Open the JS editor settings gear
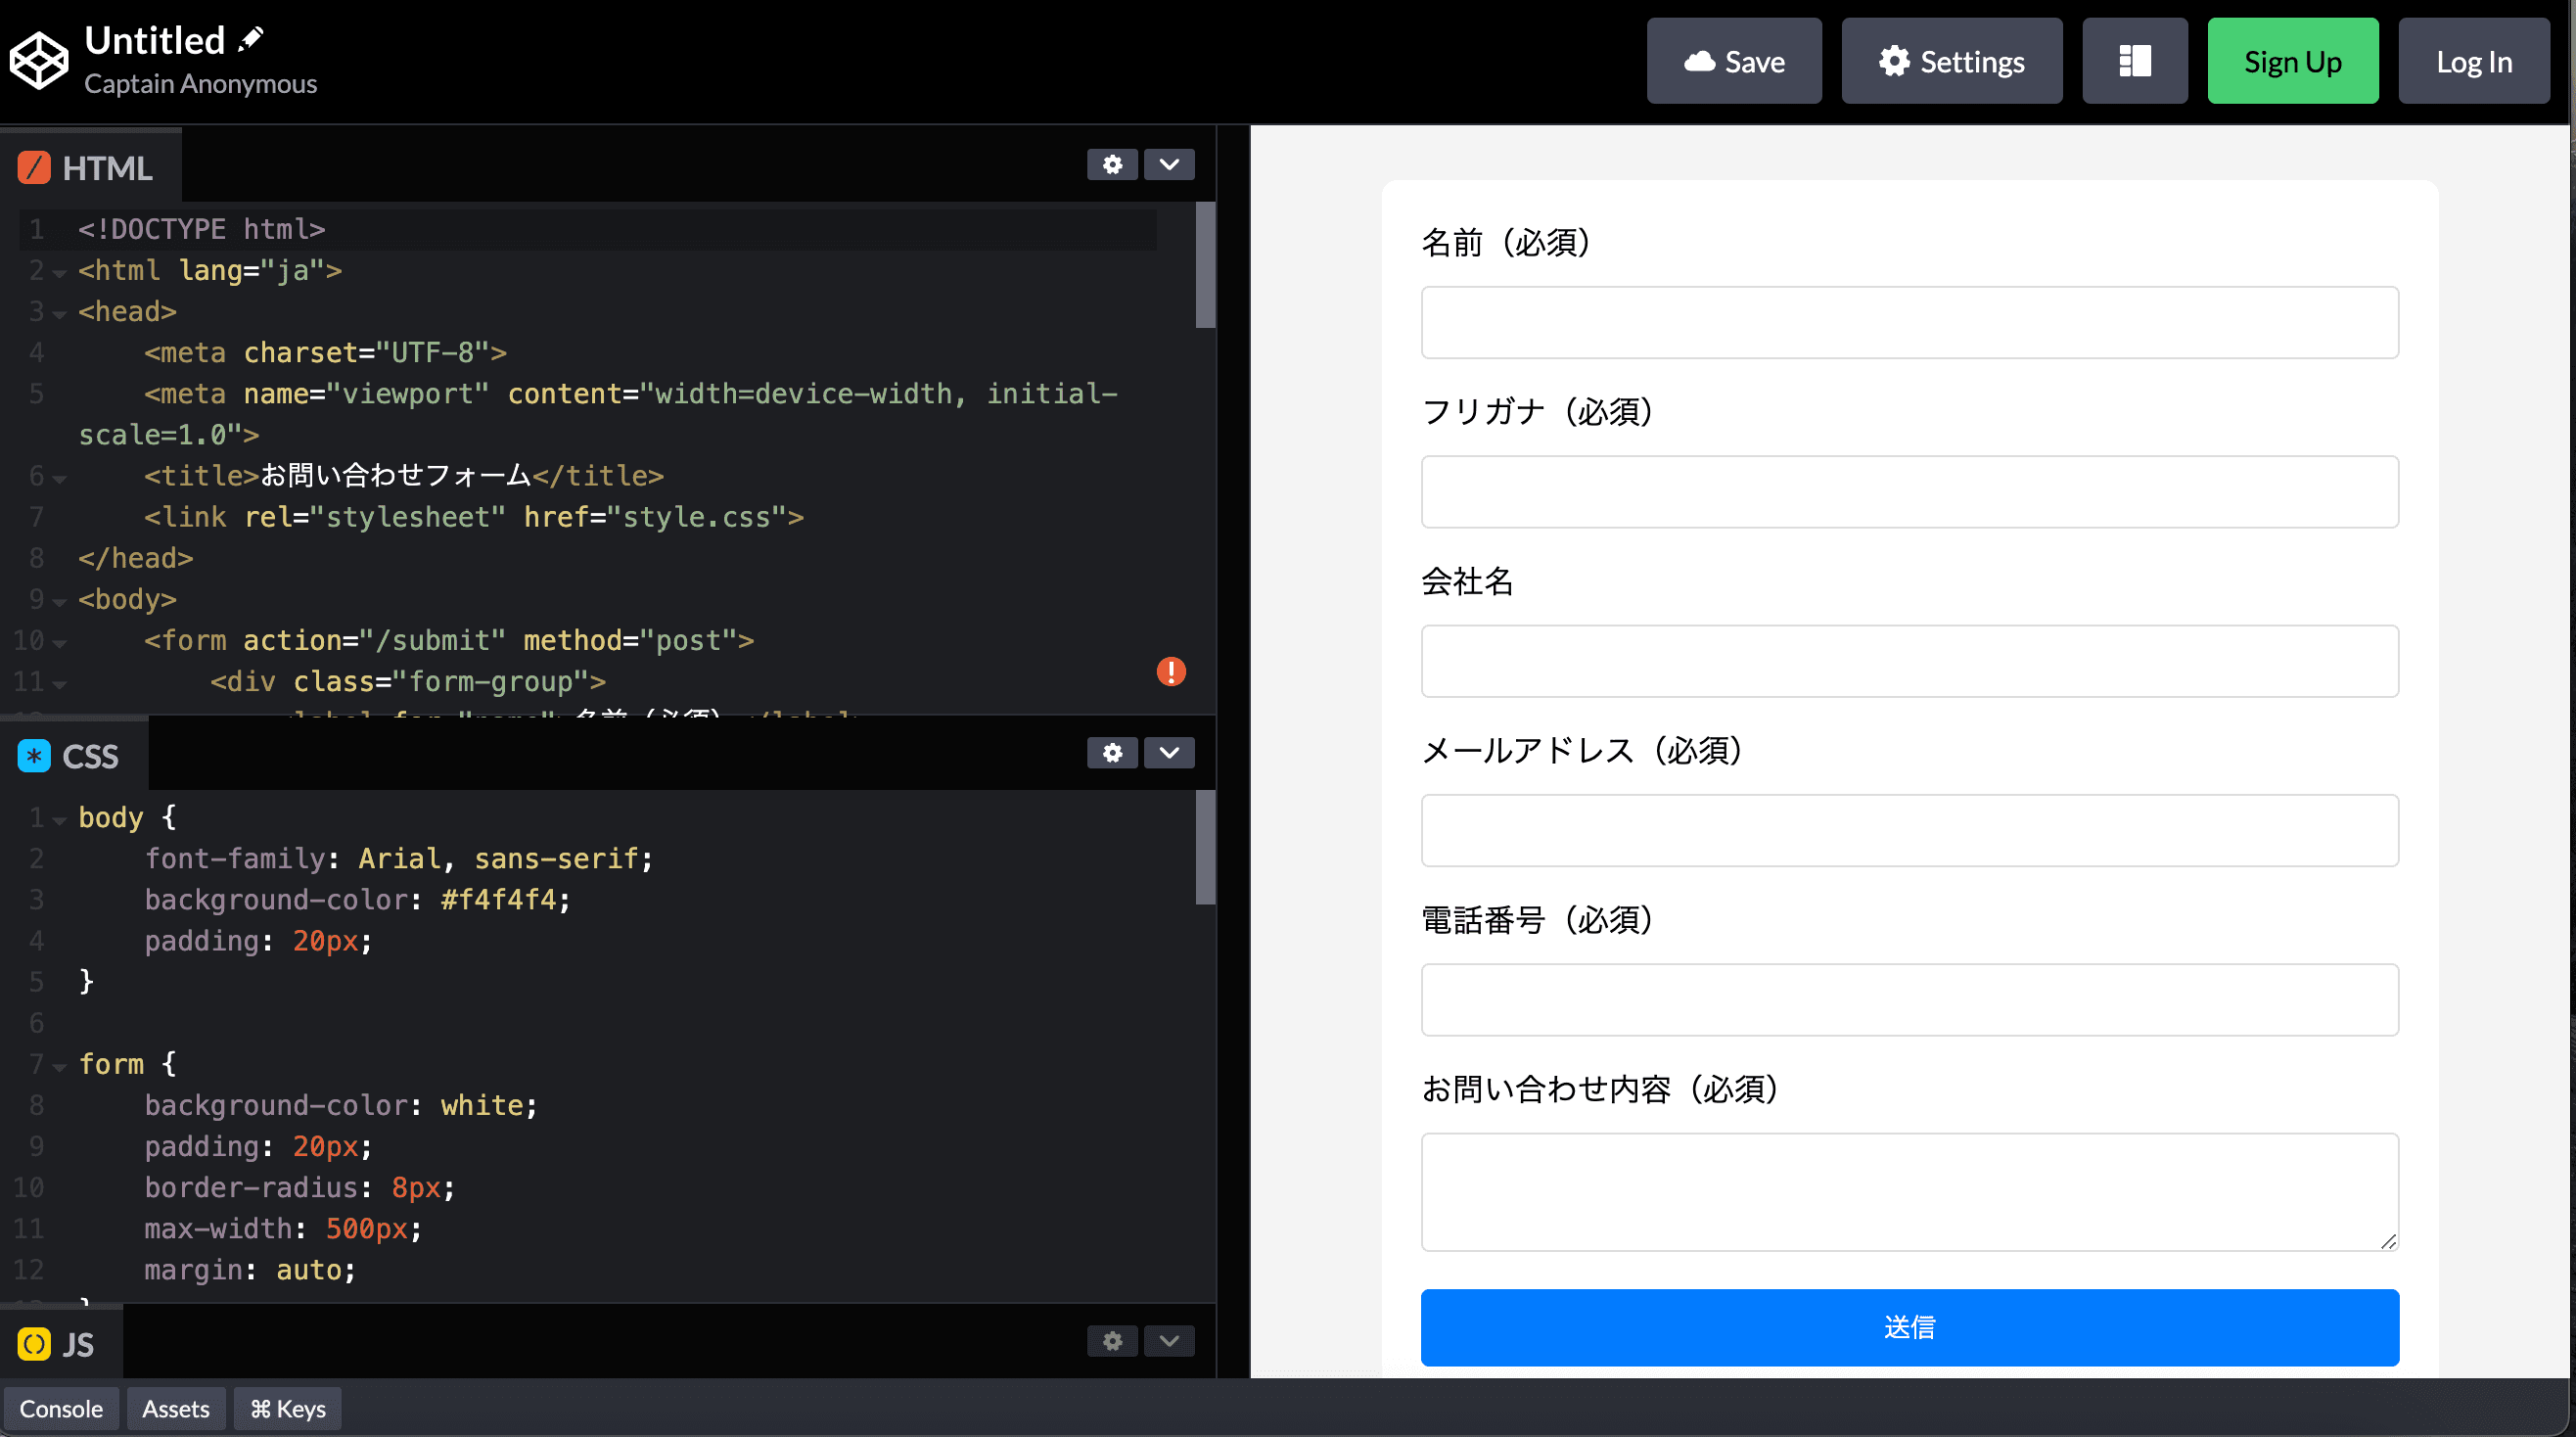 click(1112, 1340)
